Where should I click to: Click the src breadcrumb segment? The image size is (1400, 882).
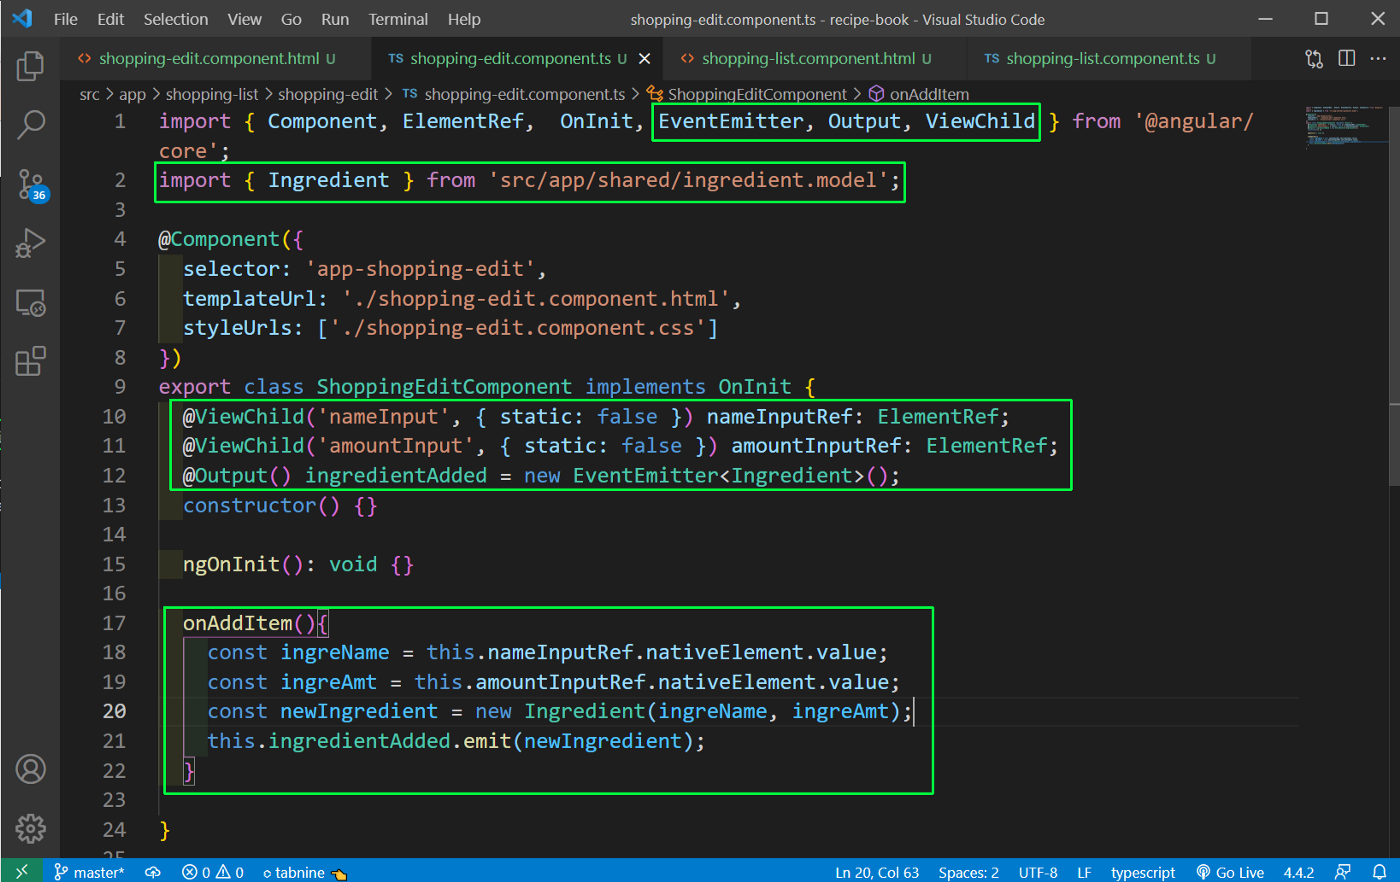coord(89,94)
